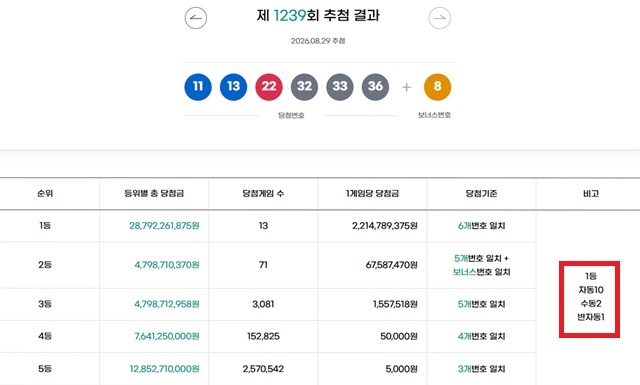Viewport: 640px width, 385px height.
Task: Click criteria 4개번호 일치
Action: [482, 336]
